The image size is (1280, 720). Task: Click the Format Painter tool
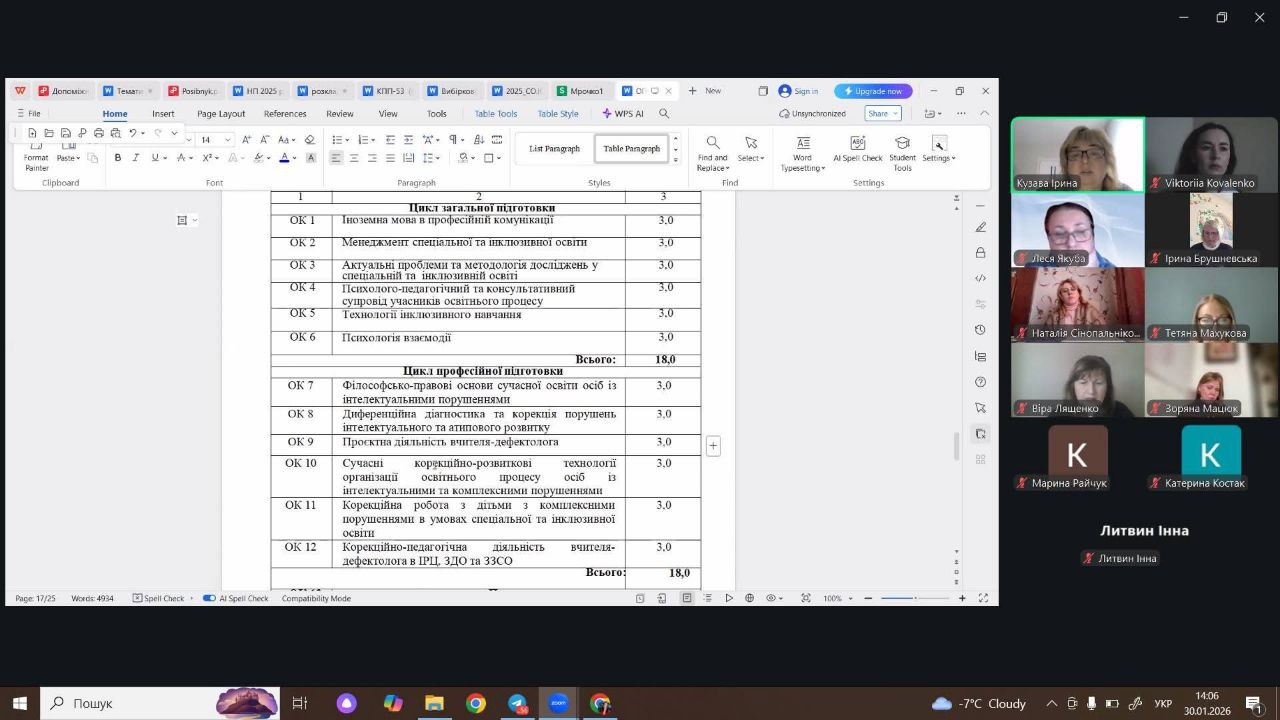click(x=36, y=161)
